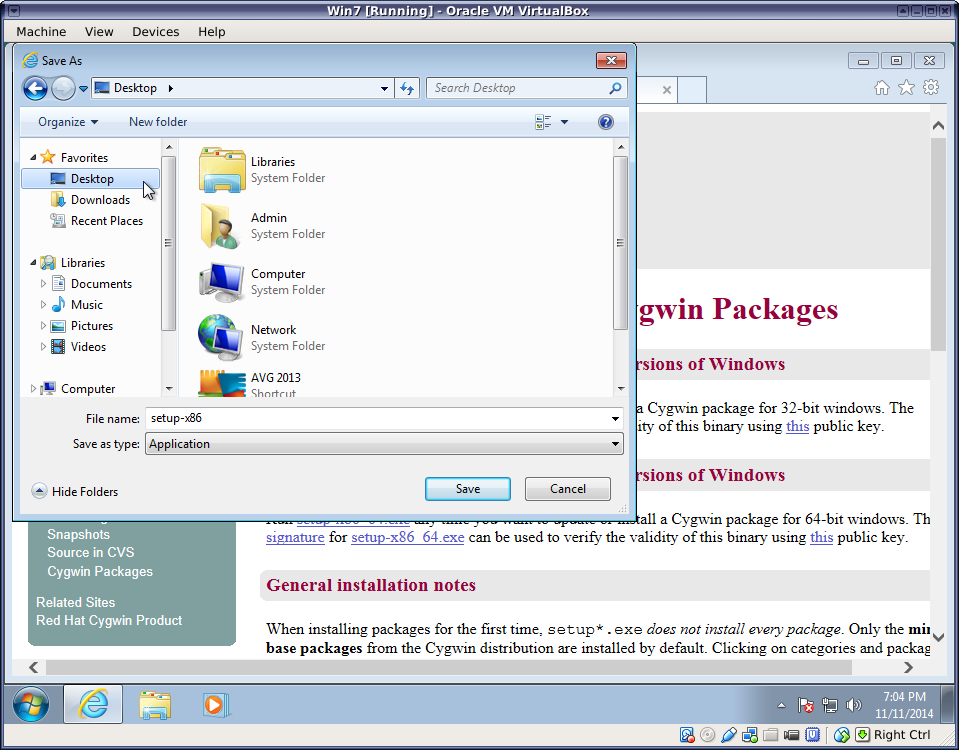This screenshot has height=750, width=959.
Task: Select the AVG 2013 shortcut
Action: click(251, 384)
